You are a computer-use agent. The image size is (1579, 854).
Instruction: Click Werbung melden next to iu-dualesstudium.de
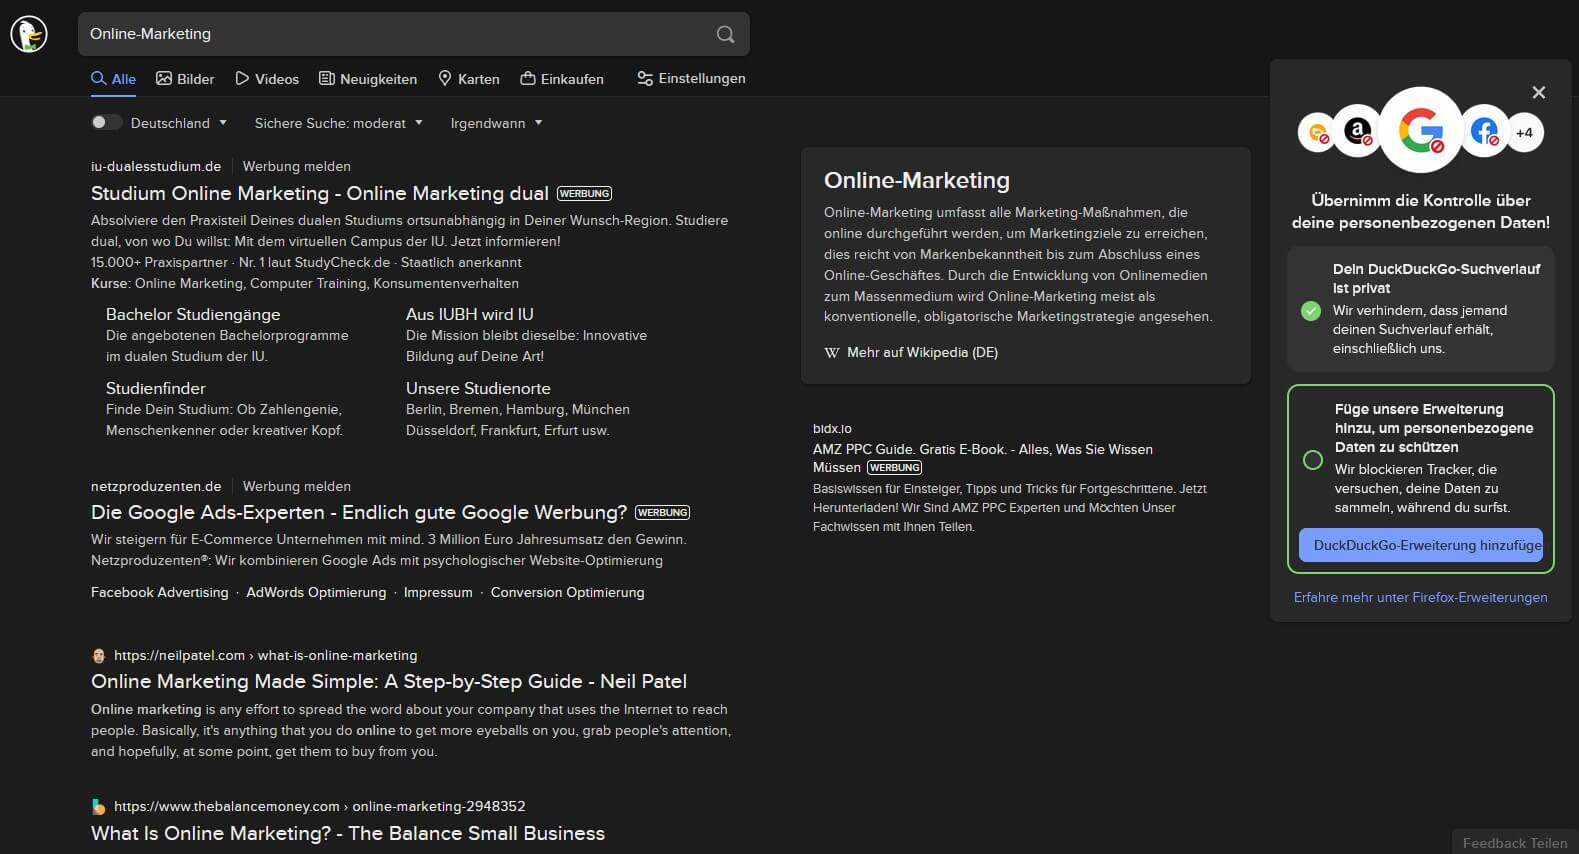(x=296, y=167)
